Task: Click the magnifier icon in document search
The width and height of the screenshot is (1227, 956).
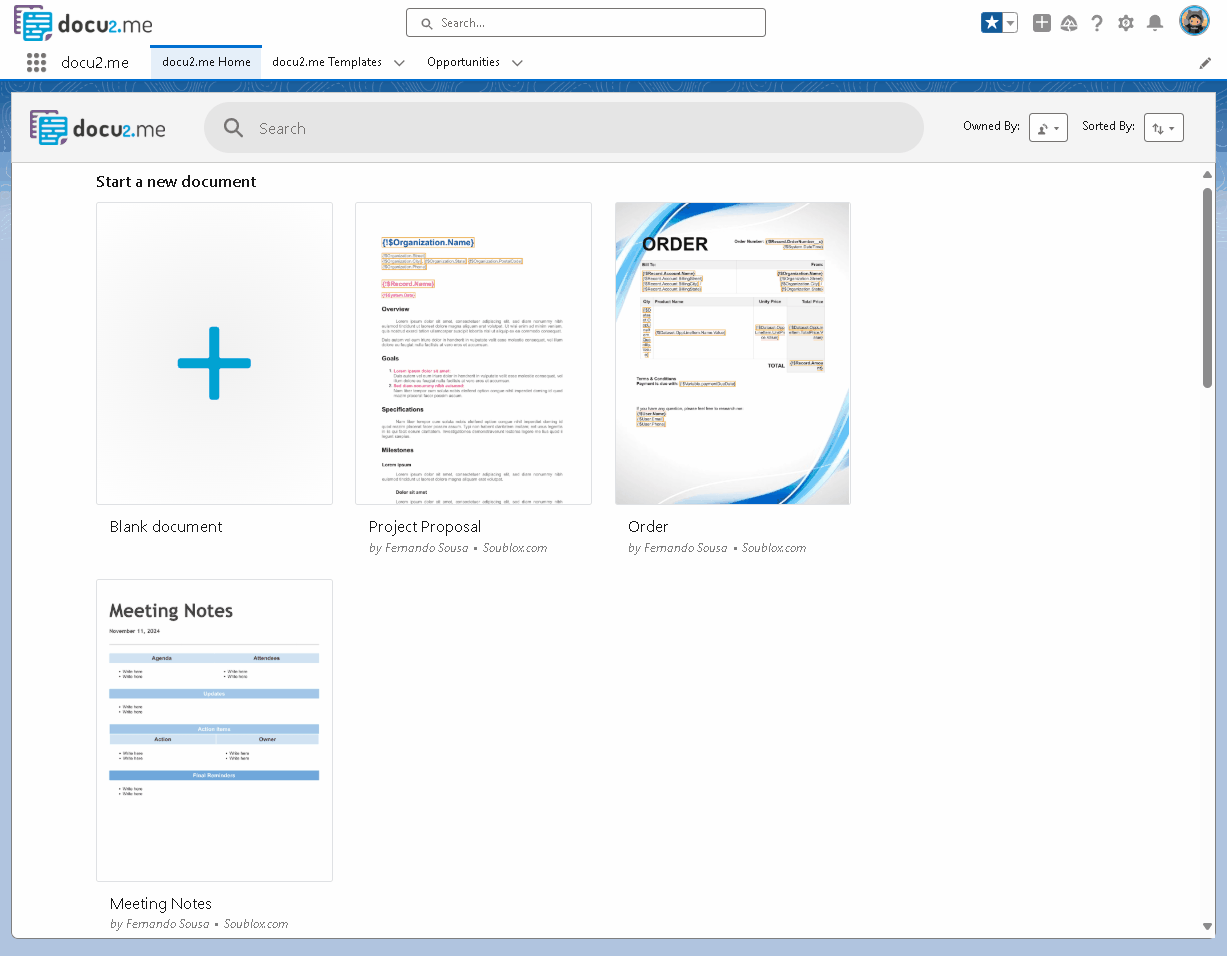Action: point(233,128)
